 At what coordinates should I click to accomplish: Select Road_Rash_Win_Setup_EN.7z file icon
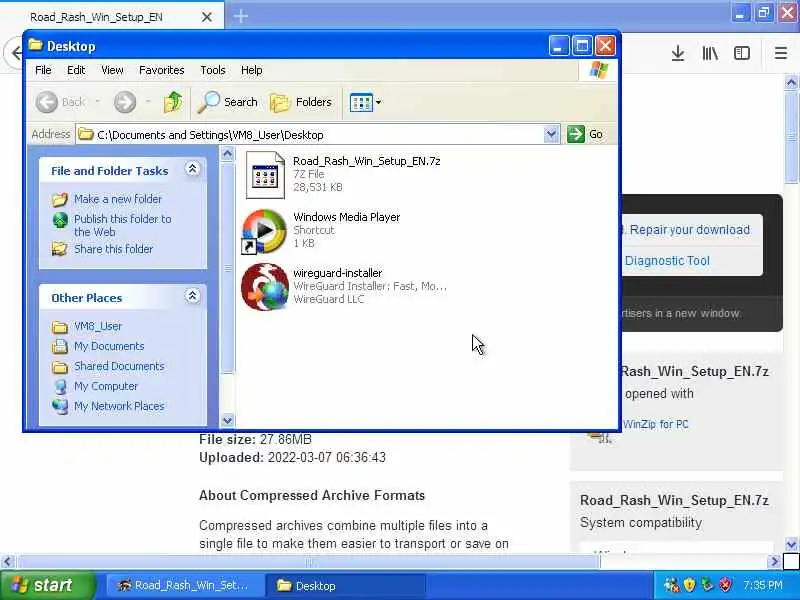tap(265, 175)
